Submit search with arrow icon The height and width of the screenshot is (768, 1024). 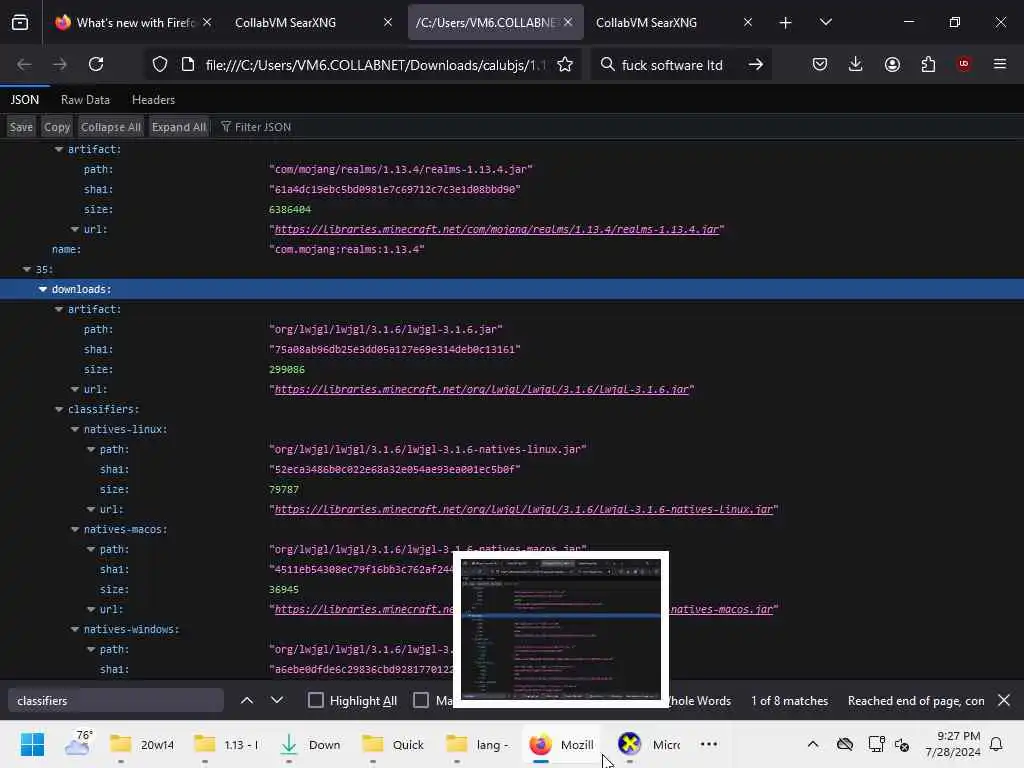click(x=756, y=64)
